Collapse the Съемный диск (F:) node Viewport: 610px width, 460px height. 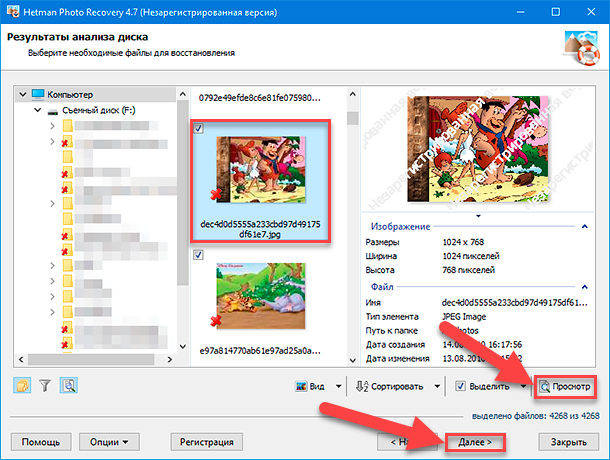pos(38,110)
